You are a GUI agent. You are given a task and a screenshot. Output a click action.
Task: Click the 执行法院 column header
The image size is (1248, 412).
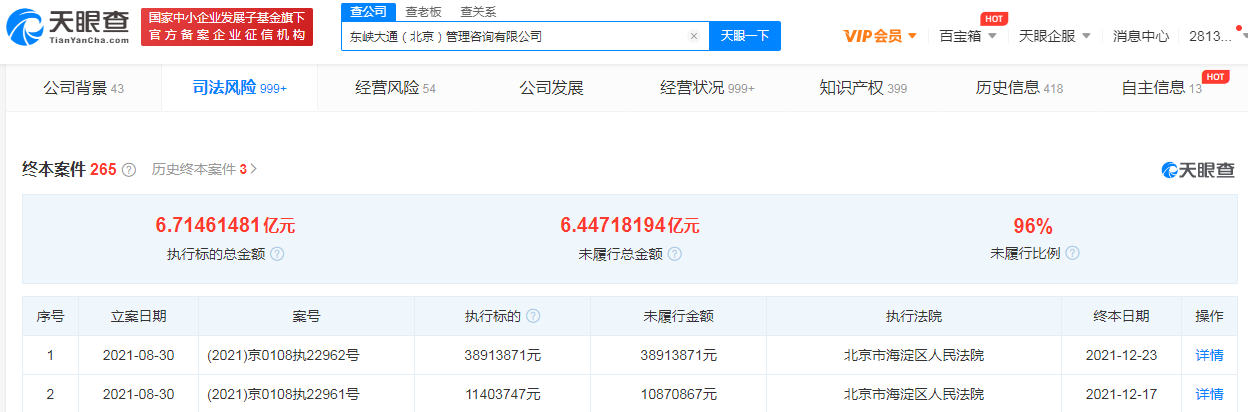pos(913,316)
